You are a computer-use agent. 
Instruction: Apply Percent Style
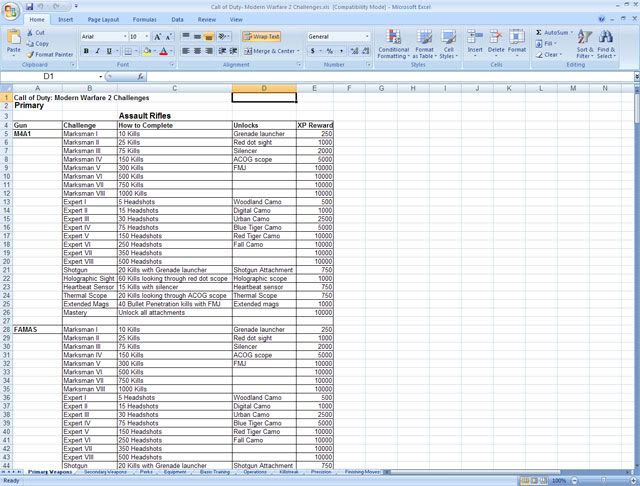(x=329, y=51)
